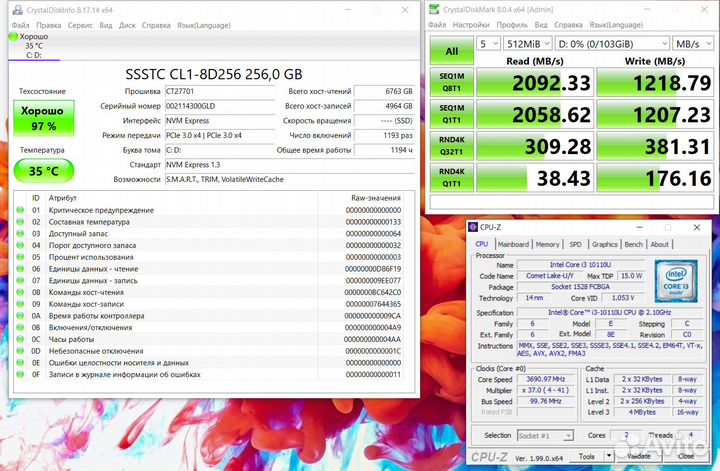The height and width of the screenshot is (471, 720).
Task: Click status icon for Команды хост-чтения row
Action: point(20,292)
